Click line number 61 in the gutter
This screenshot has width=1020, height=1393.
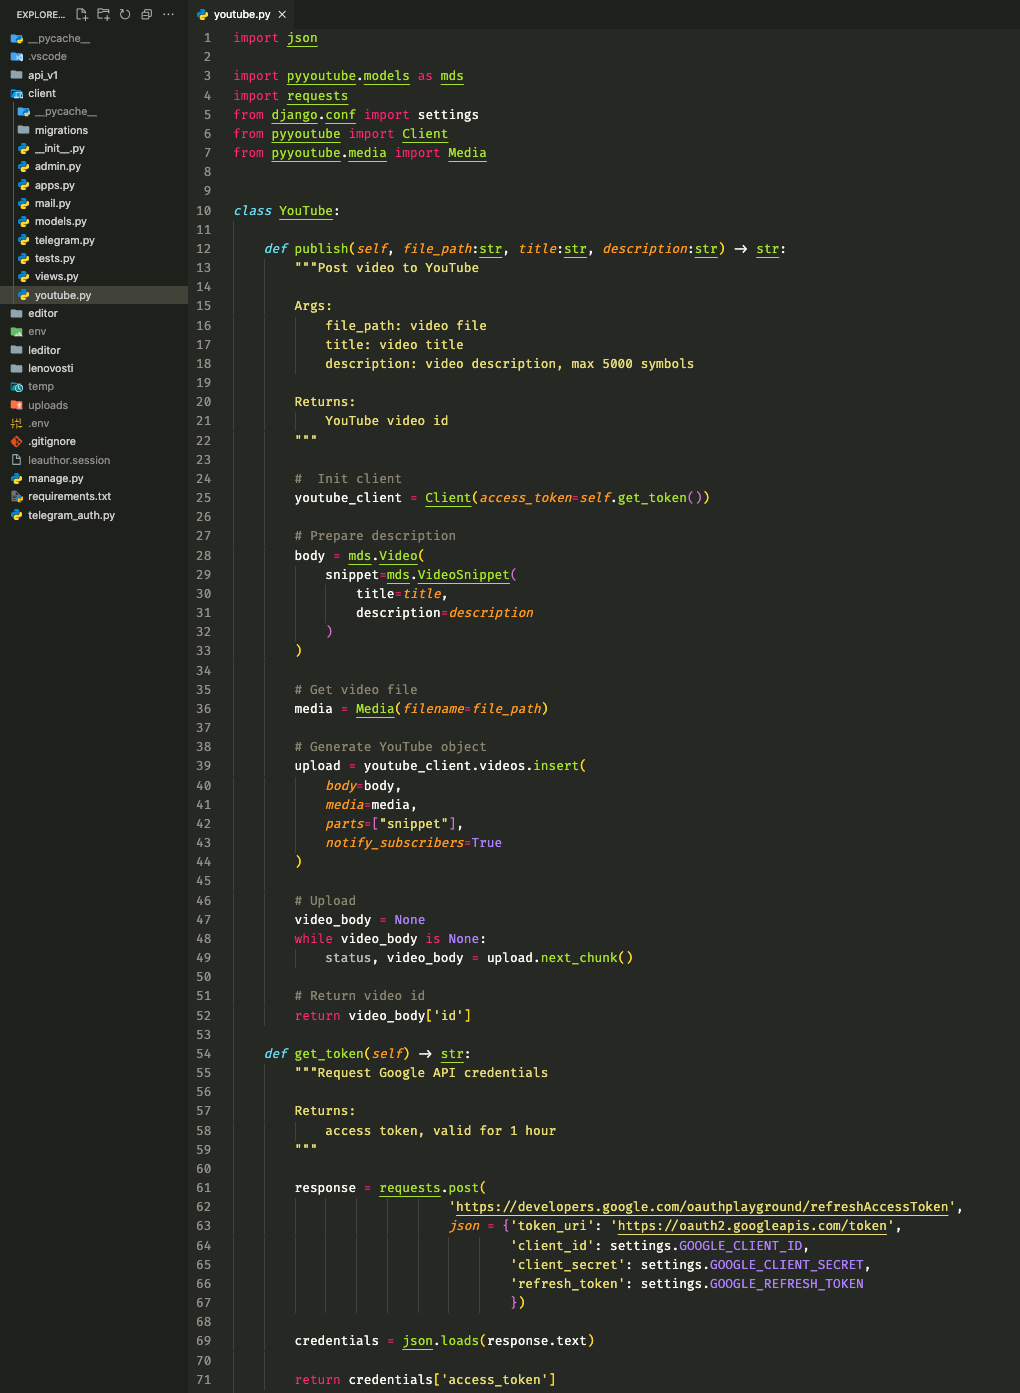coord(204,1188)
